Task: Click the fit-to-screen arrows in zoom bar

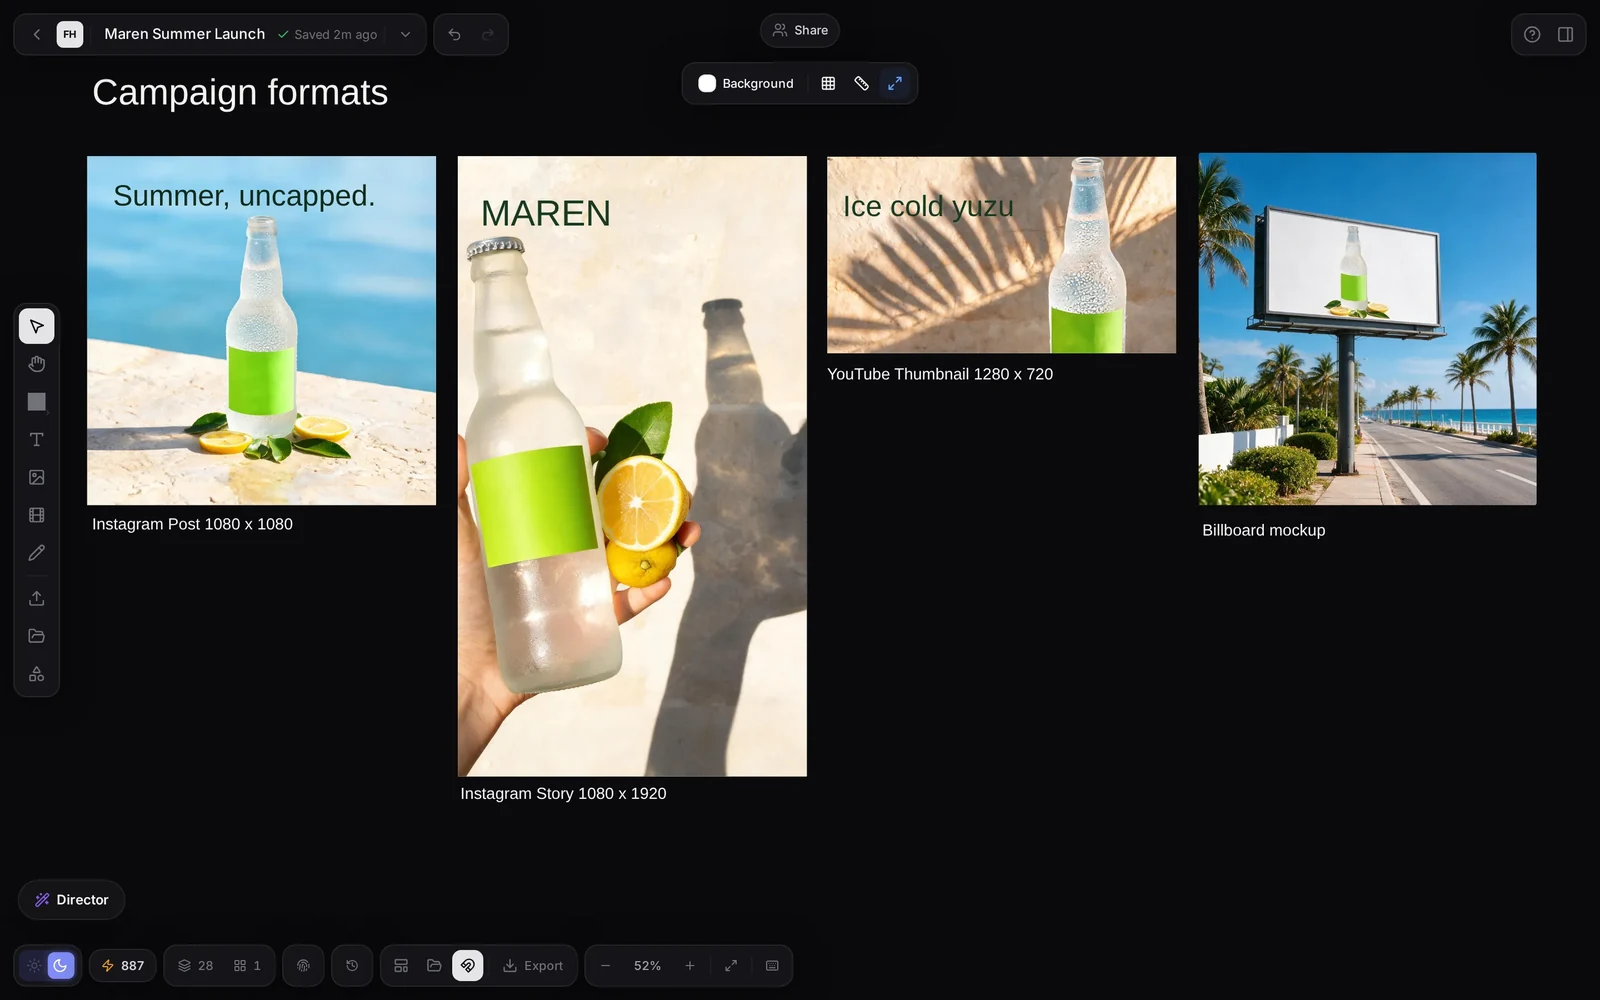Action: coord(731,966)
